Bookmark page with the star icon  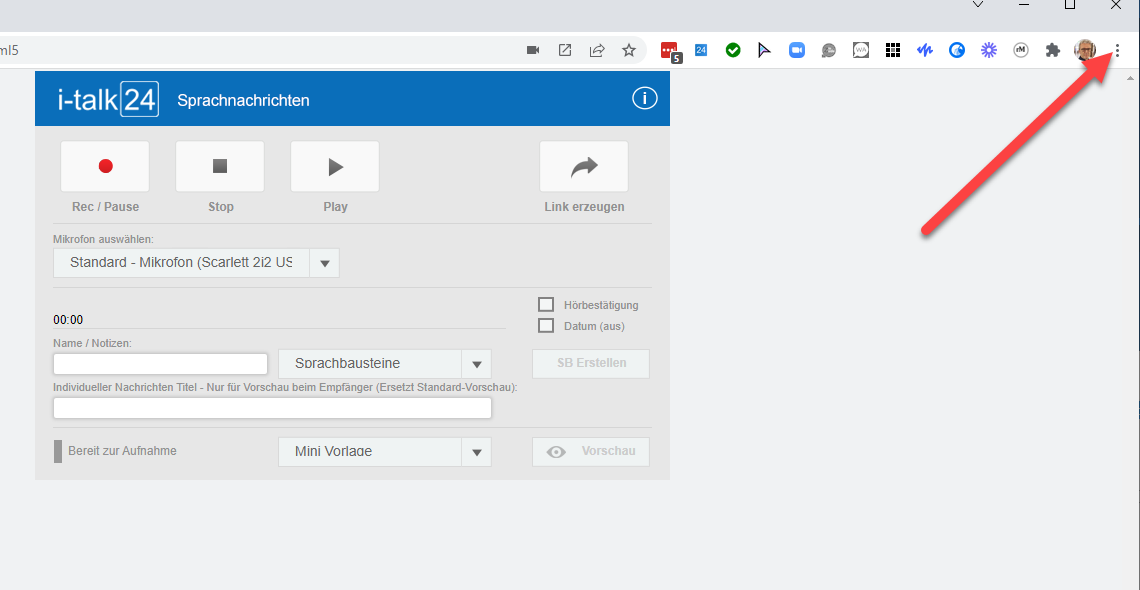coord(629,50)
